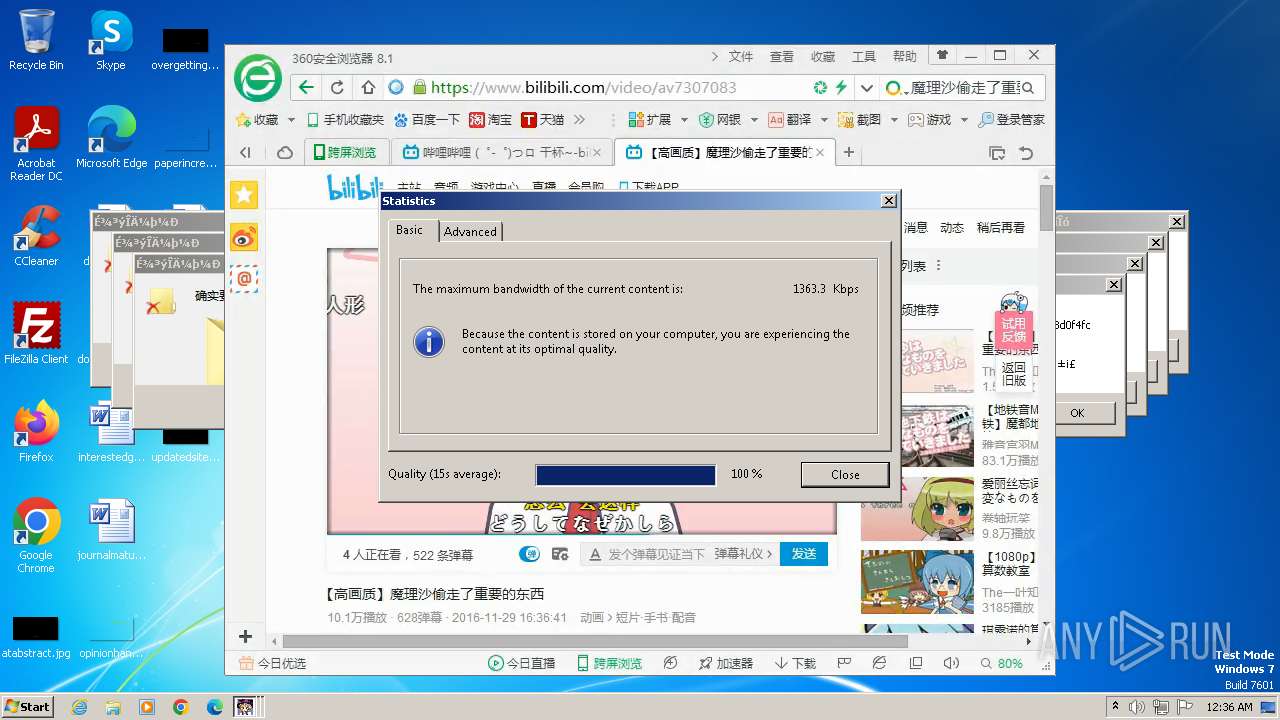Toggle the danmaku 弹 switch
Viewport: 1280px width, 720px height.
(529, 553)
